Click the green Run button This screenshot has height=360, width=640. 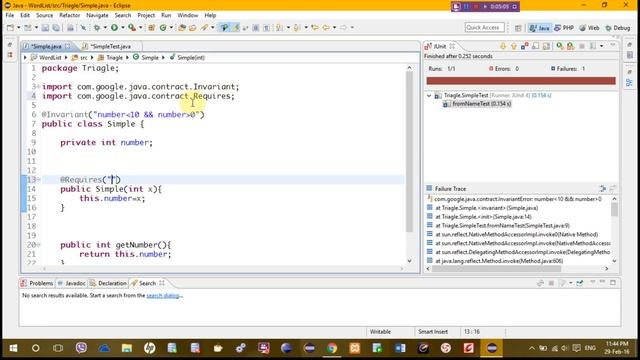coord(114,27)
